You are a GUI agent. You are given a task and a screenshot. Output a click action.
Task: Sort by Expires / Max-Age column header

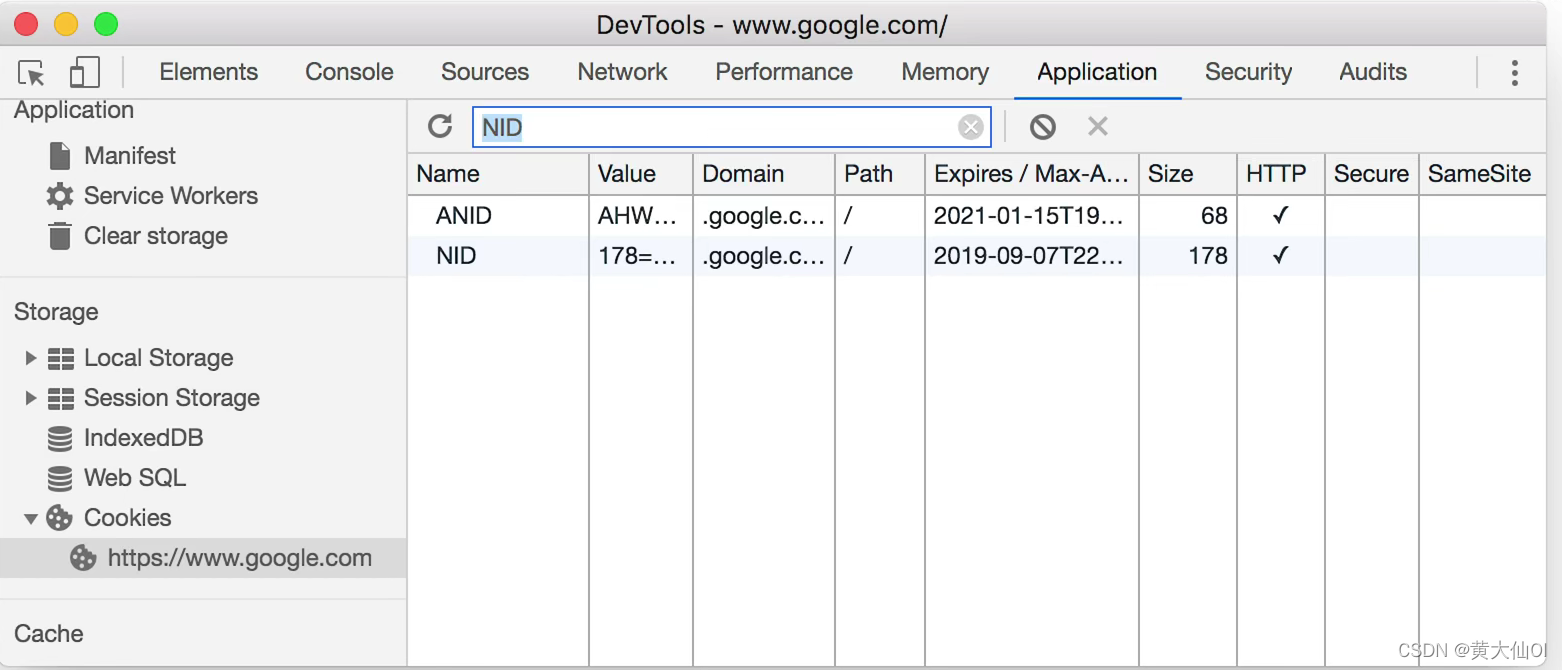pos(1031,174)
